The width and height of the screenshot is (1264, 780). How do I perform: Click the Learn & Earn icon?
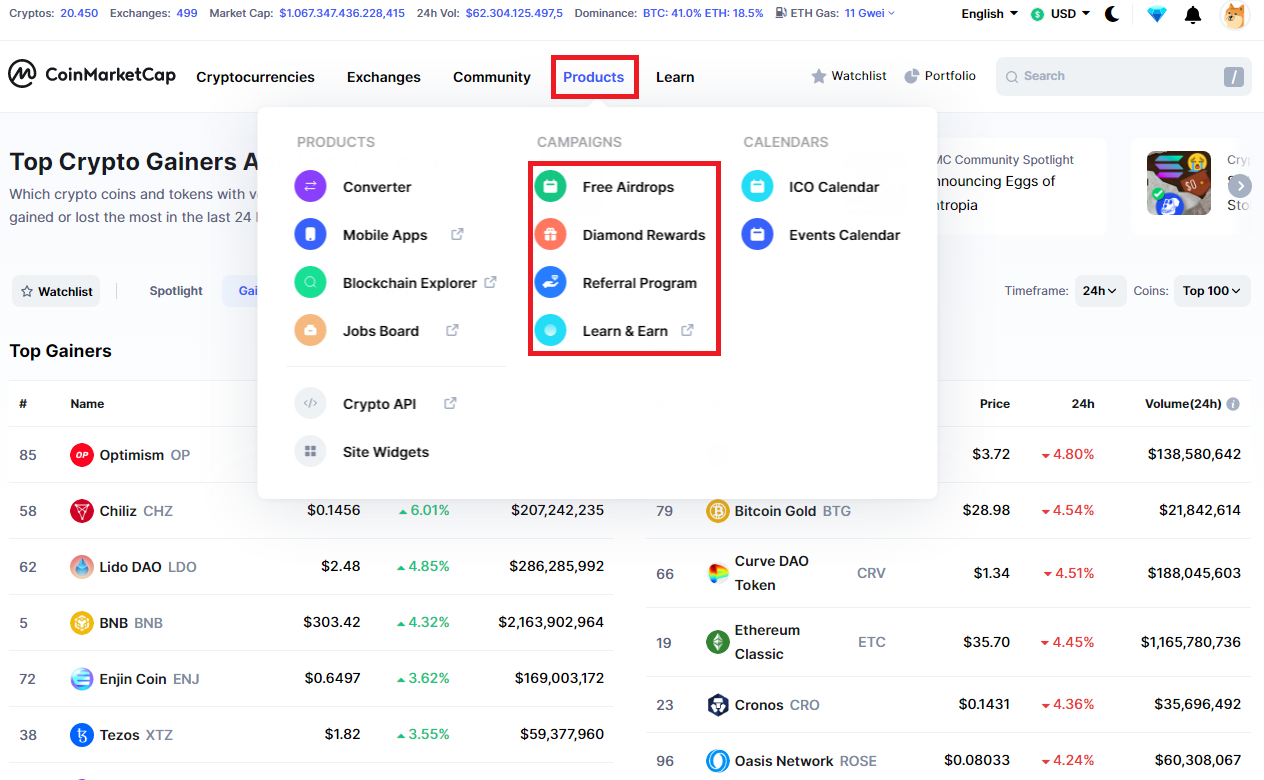[550, 330]
